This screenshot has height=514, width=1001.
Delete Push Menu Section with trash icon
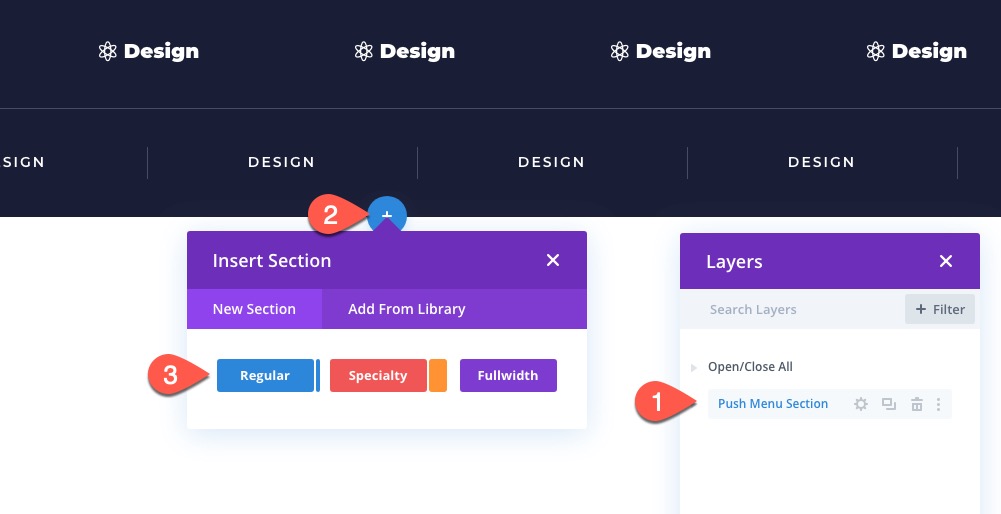917,404
